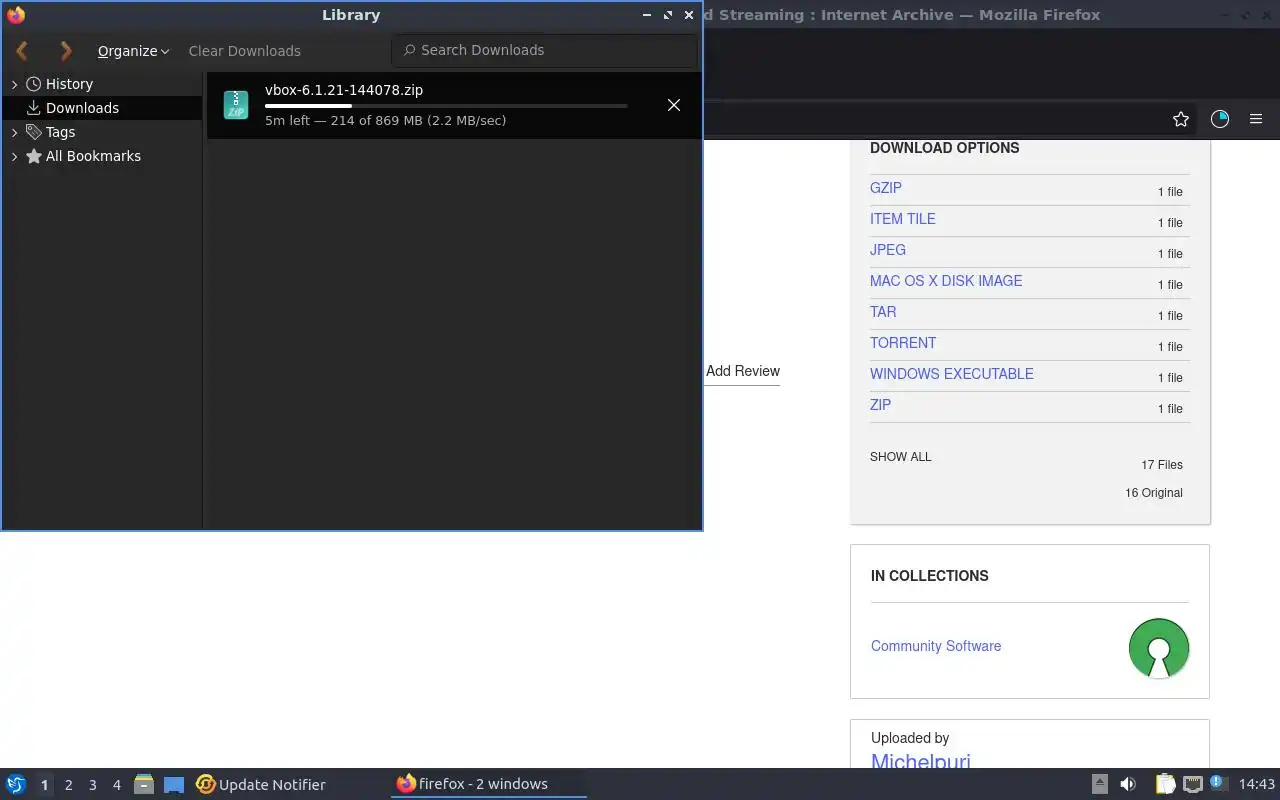Open MAC OS X DISK IMAGE download
The height and width of the screenshot is (800, 1280).
click(x=946, y=281)
